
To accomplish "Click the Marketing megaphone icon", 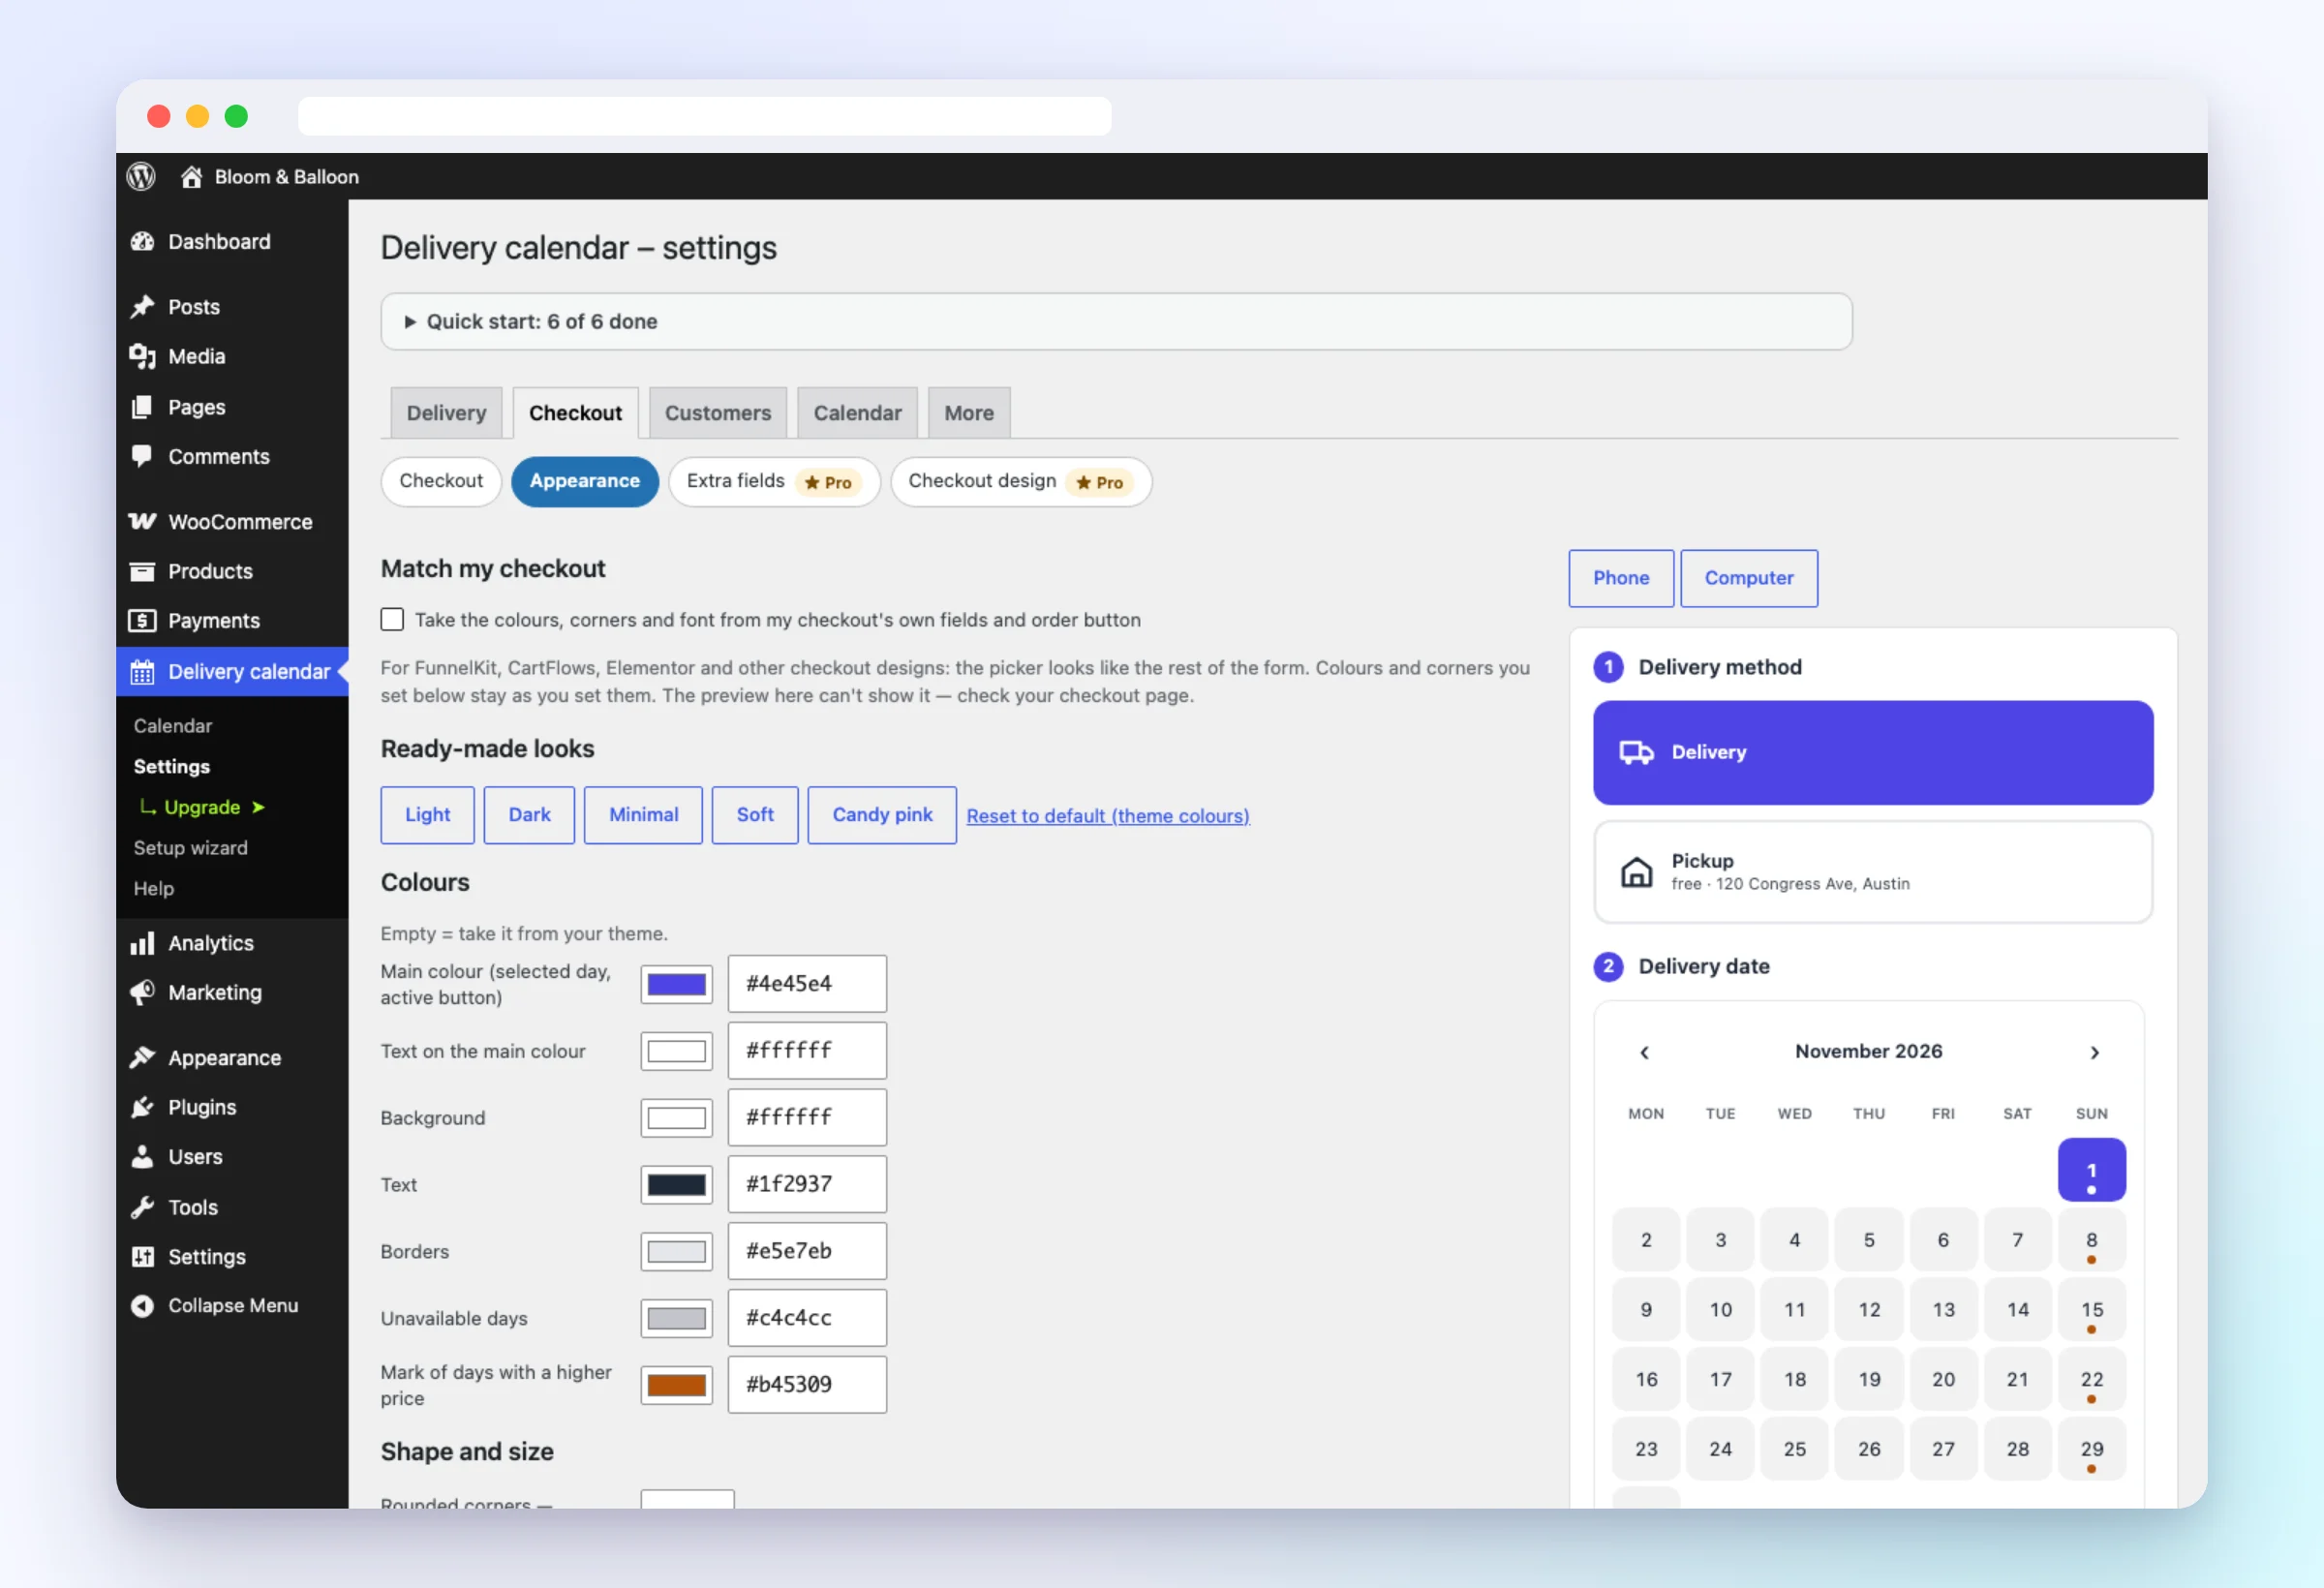I will click(142, 992).
